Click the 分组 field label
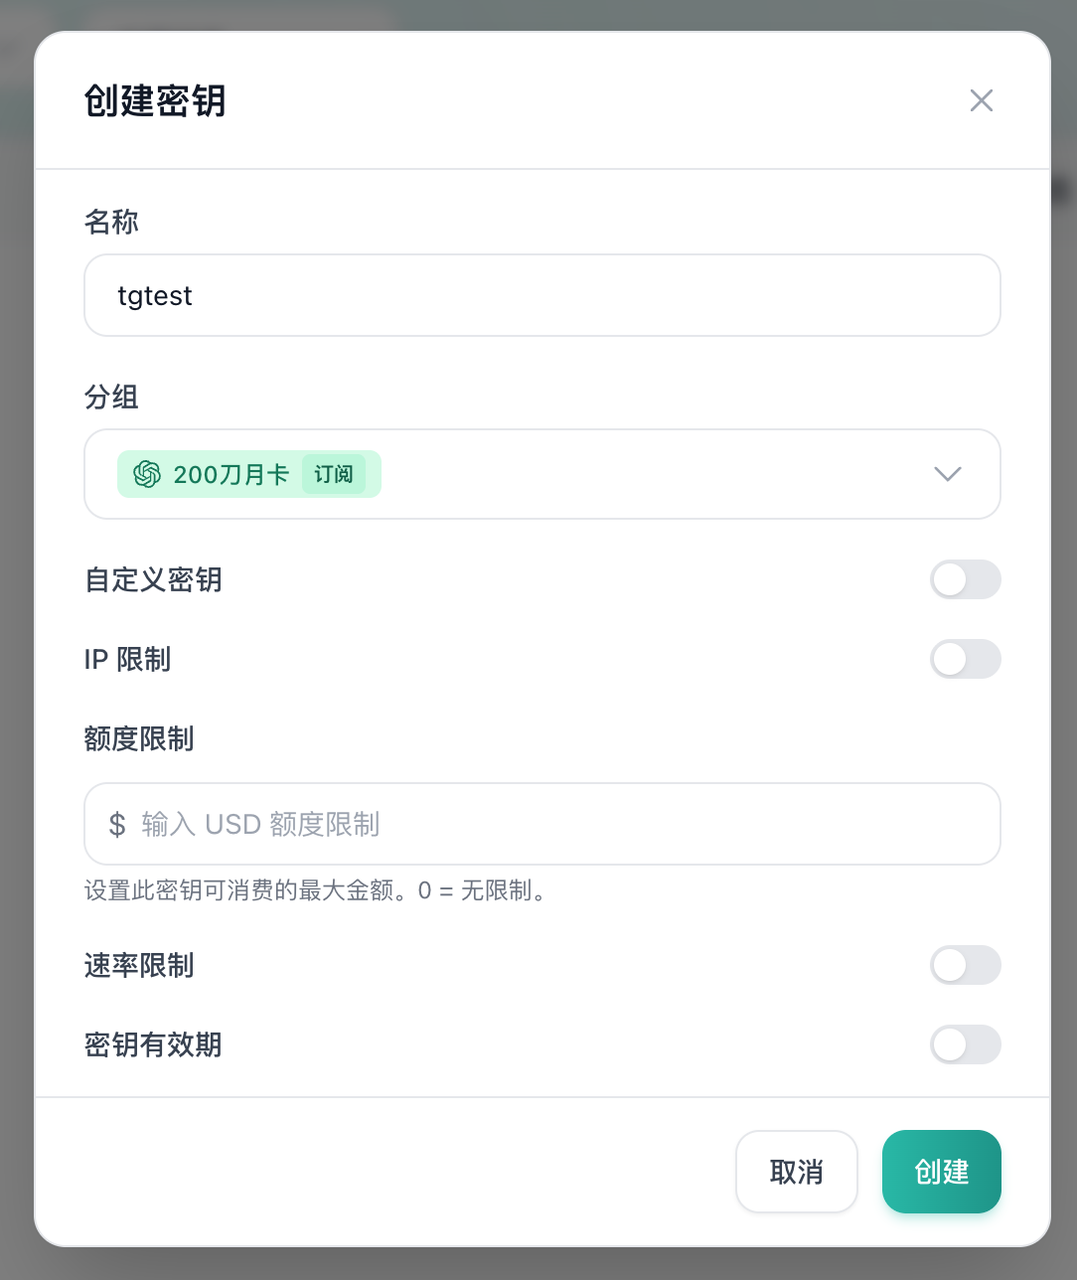The width and height of the screenshot is (1077, 1280). point(111,397)
